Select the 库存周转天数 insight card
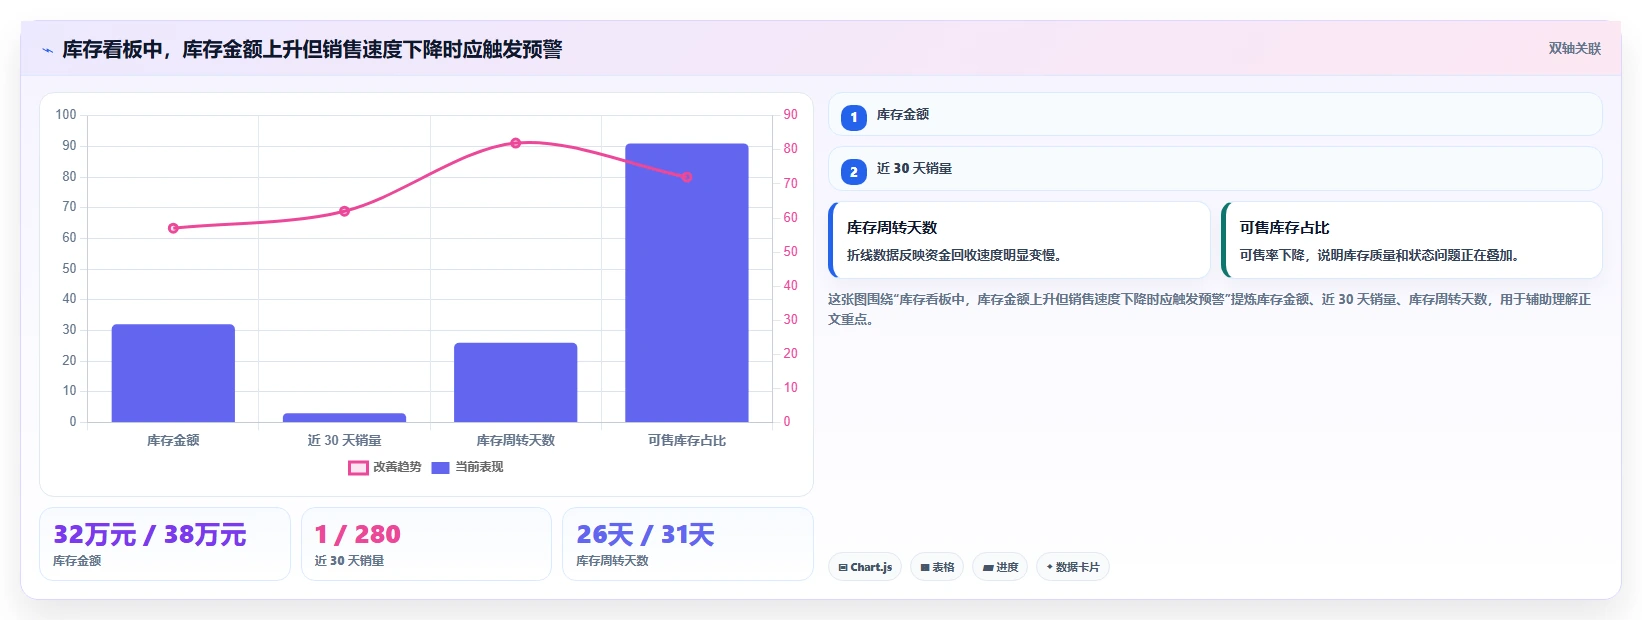 tap(1019, 240)
